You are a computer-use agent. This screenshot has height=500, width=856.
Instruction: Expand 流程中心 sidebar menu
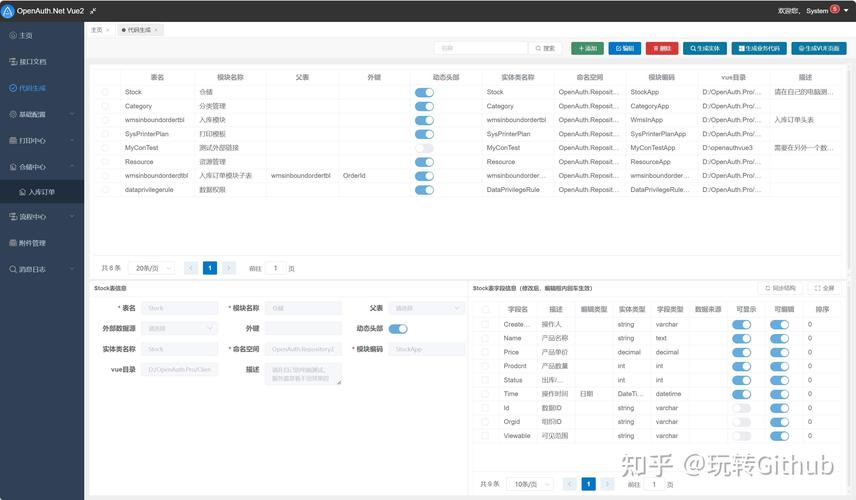[x=42, y=217]
